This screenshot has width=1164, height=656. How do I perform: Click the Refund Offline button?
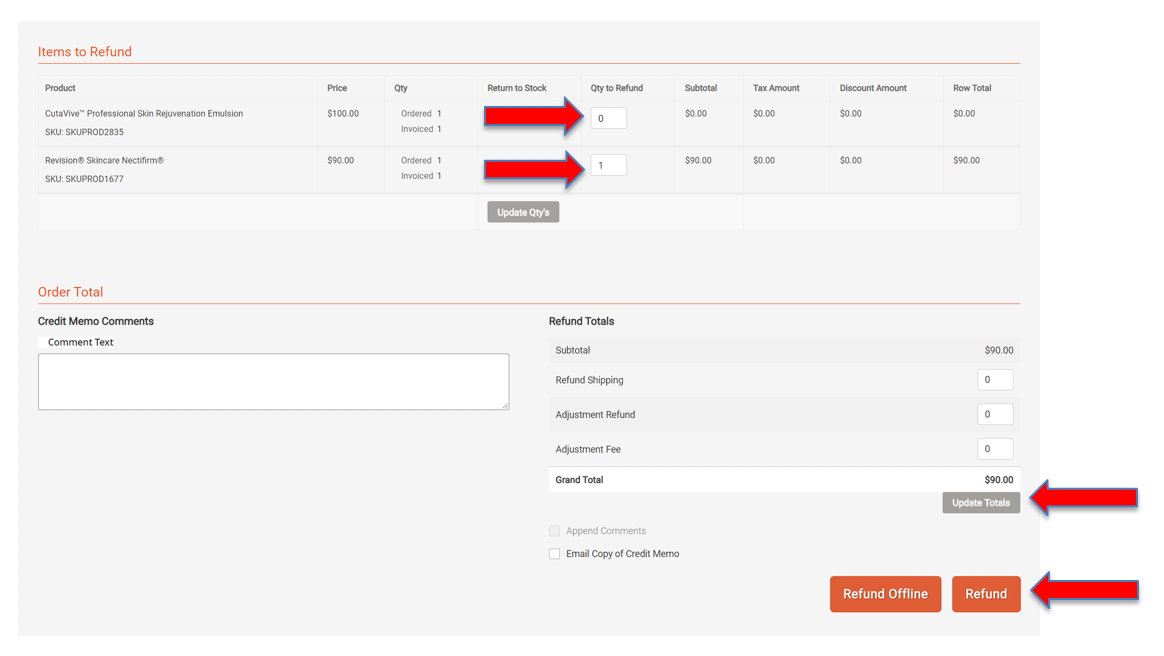(x=885, y=593)
